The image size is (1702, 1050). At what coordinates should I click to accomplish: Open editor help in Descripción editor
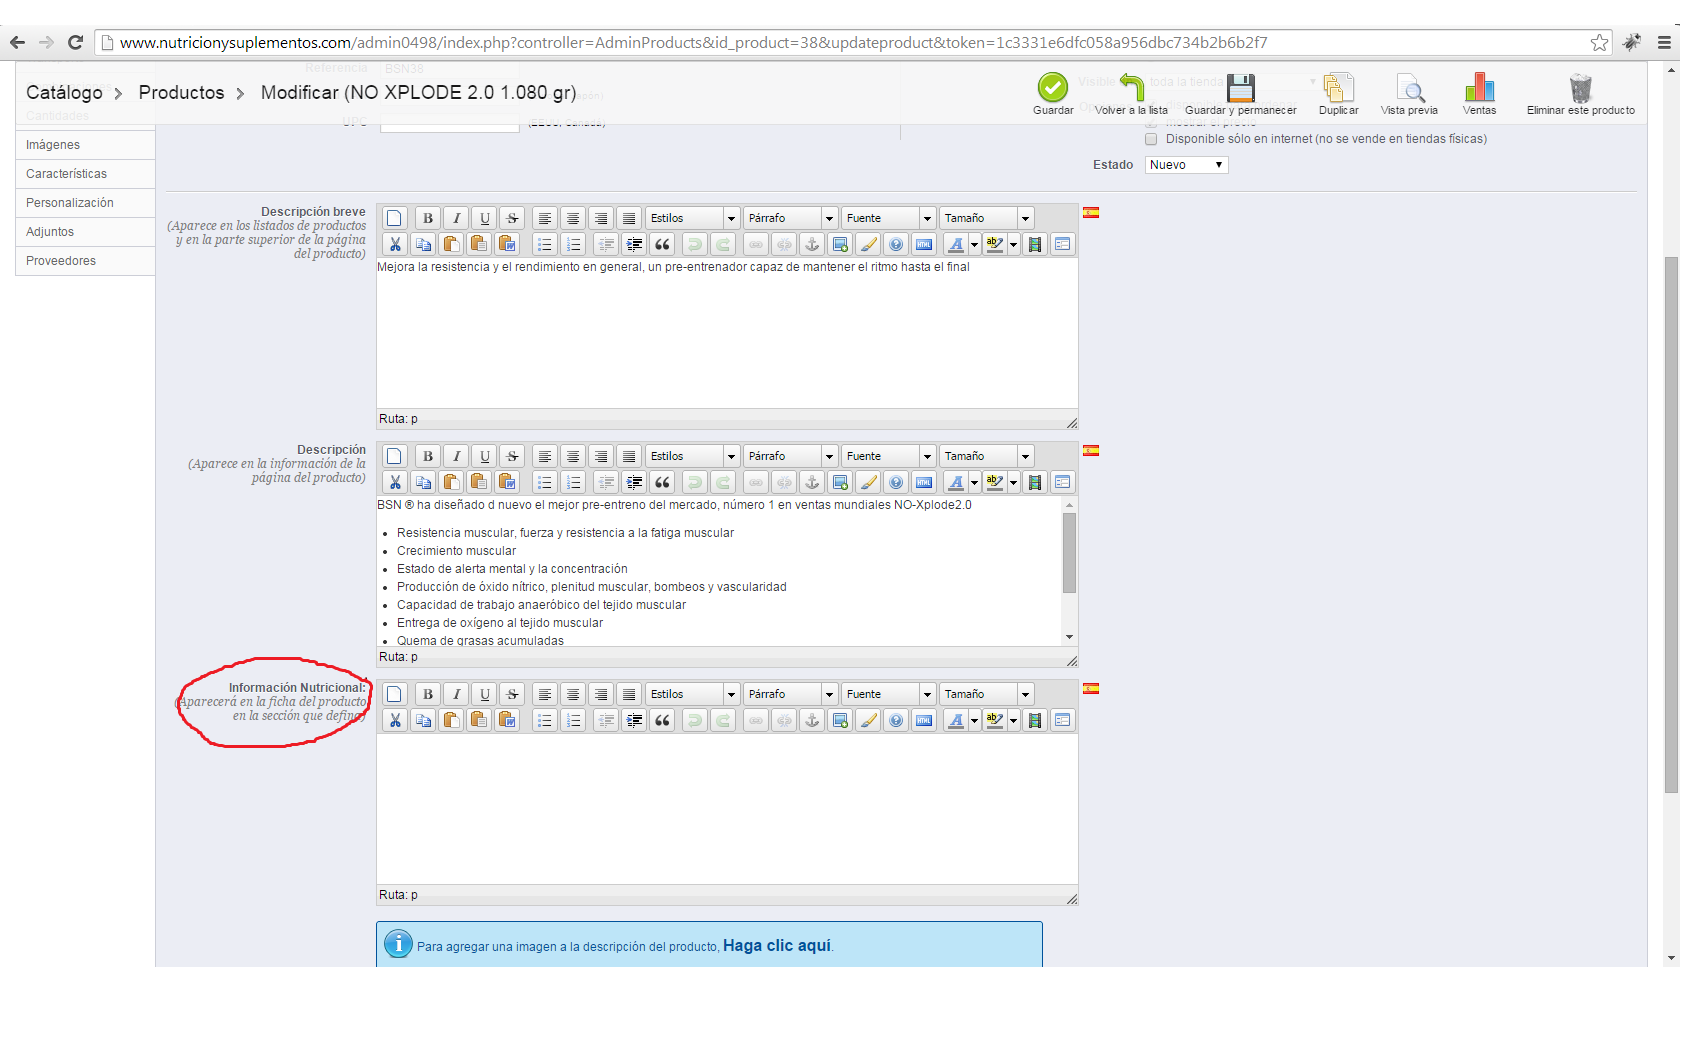896,482
